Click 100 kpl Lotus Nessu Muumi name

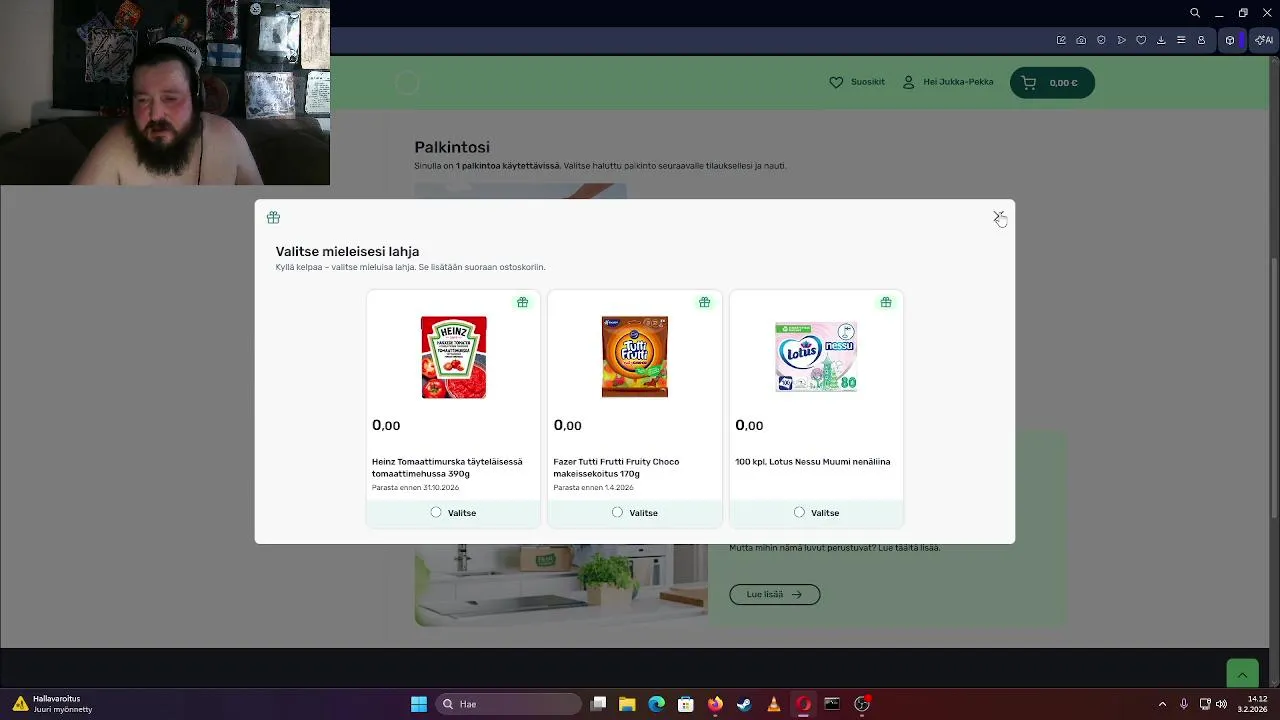[812, 462]
